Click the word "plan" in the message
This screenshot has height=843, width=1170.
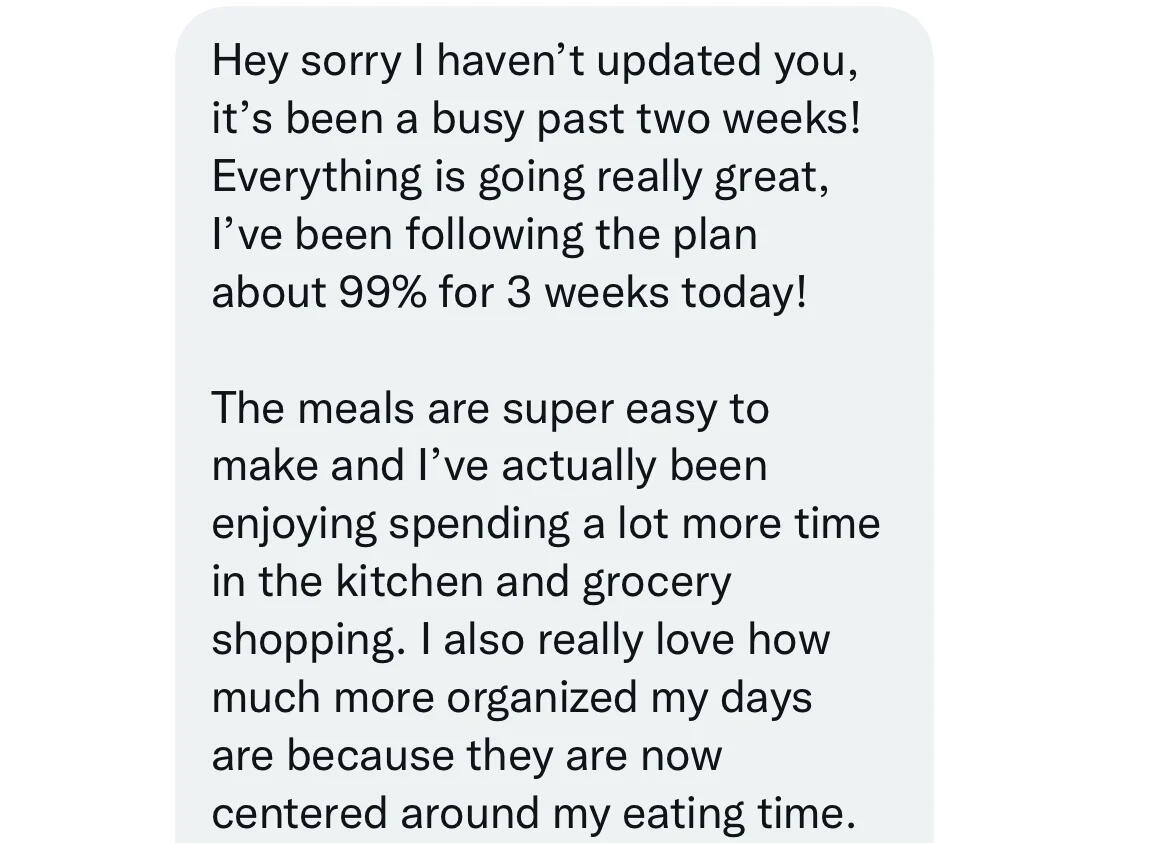(714, 236)
